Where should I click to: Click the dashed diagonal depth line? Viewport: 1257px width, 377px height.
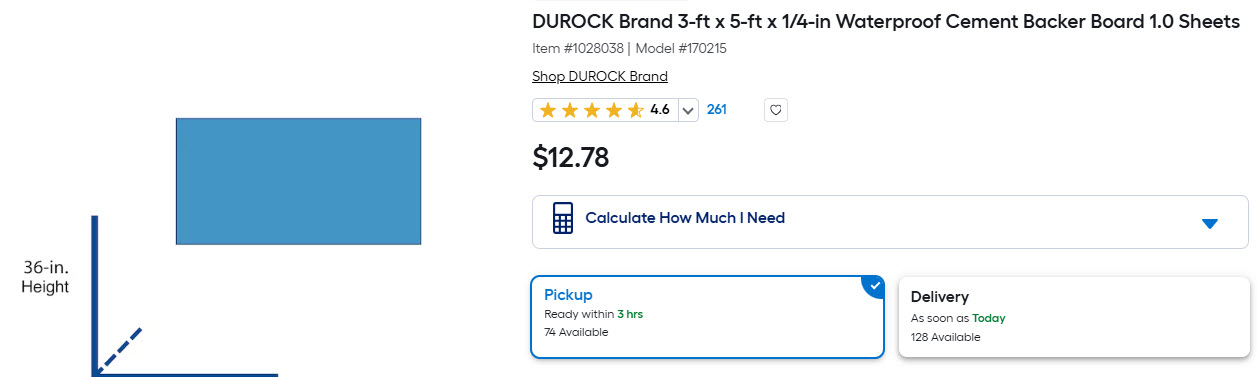pos(119,349)
